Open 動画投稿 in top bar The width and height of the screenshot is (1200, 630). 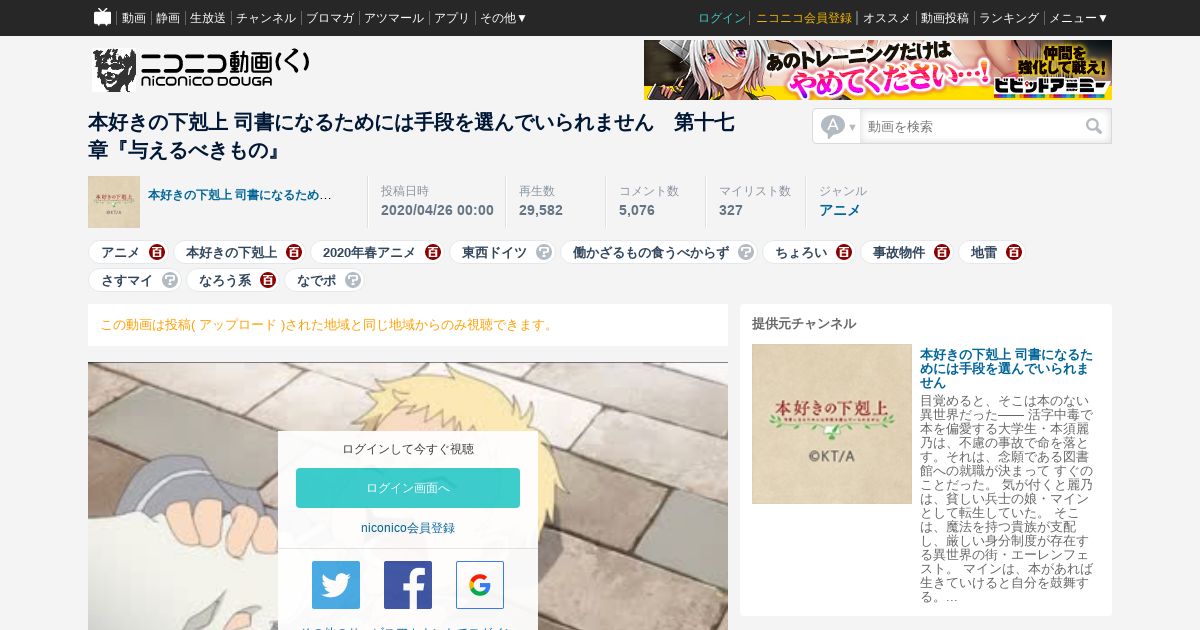coord(945,18)
